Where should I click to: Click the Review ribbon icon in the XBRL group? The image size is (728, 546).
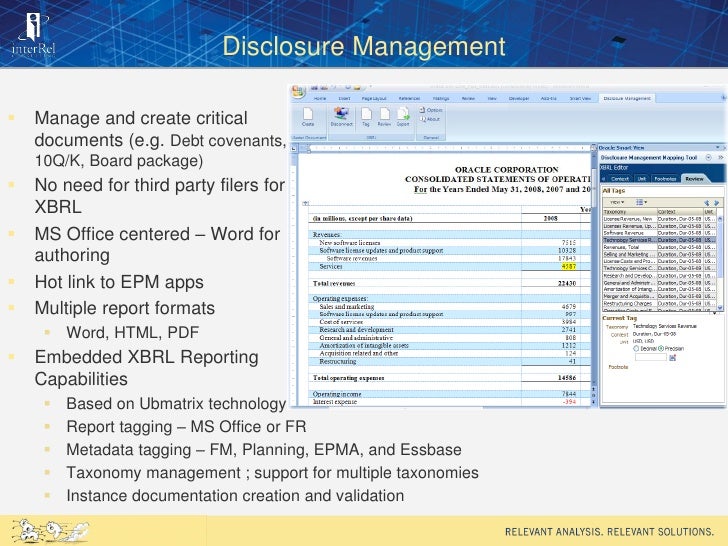(x=384, y=117)
